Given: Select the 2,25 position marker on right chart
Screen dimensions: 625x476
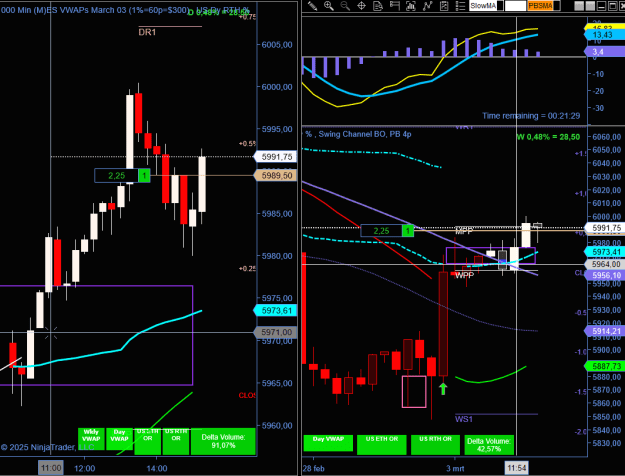Looking at the screenshot, I should [381, 231].
